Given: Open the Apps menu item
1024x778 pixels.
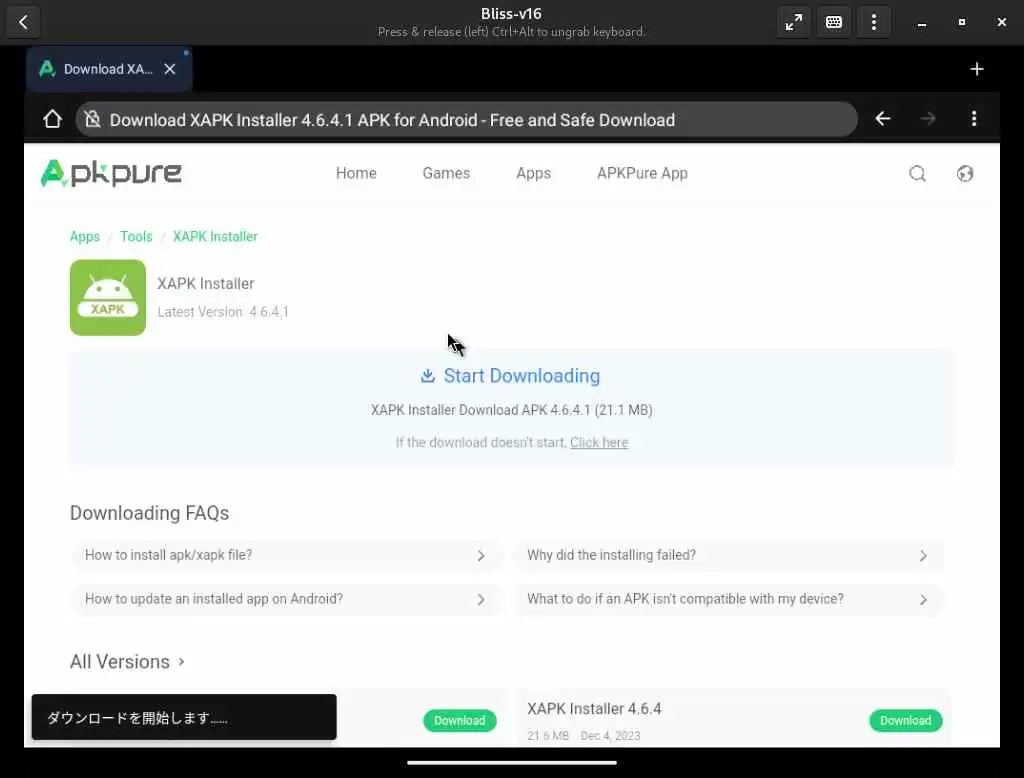Looking at the screenshot, I should coord(534,173).
